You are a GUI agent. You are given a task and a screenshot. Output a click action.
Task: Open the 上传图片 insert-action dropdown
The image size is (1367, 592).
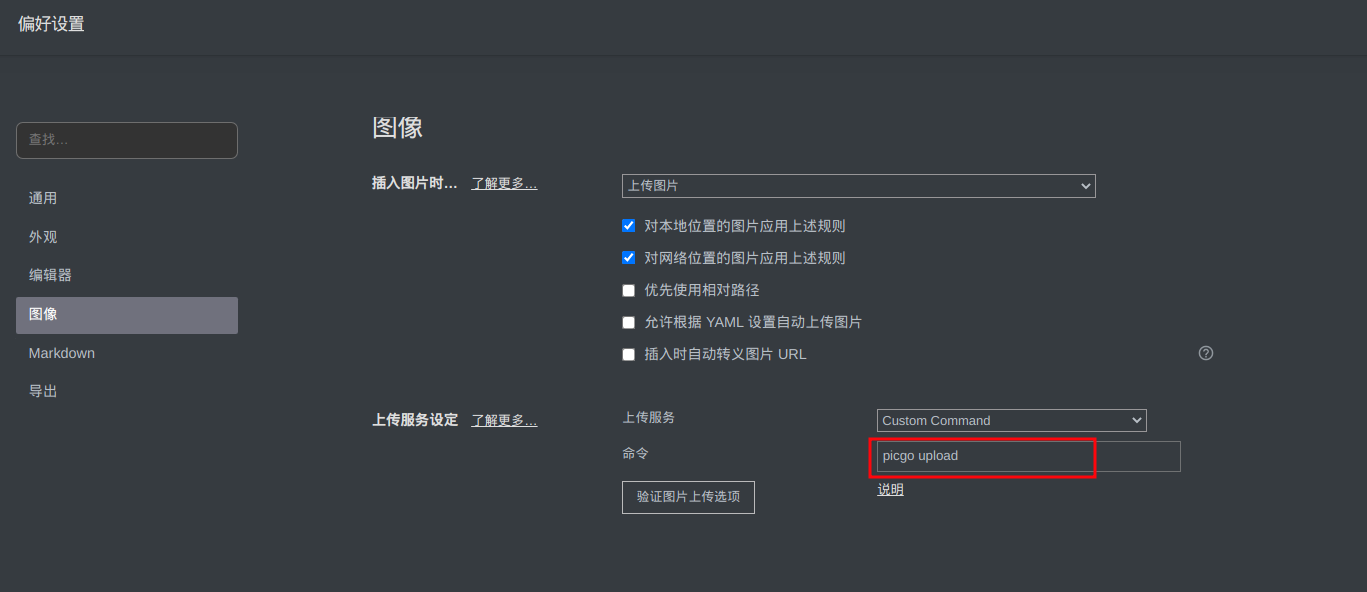coord(858,186)
